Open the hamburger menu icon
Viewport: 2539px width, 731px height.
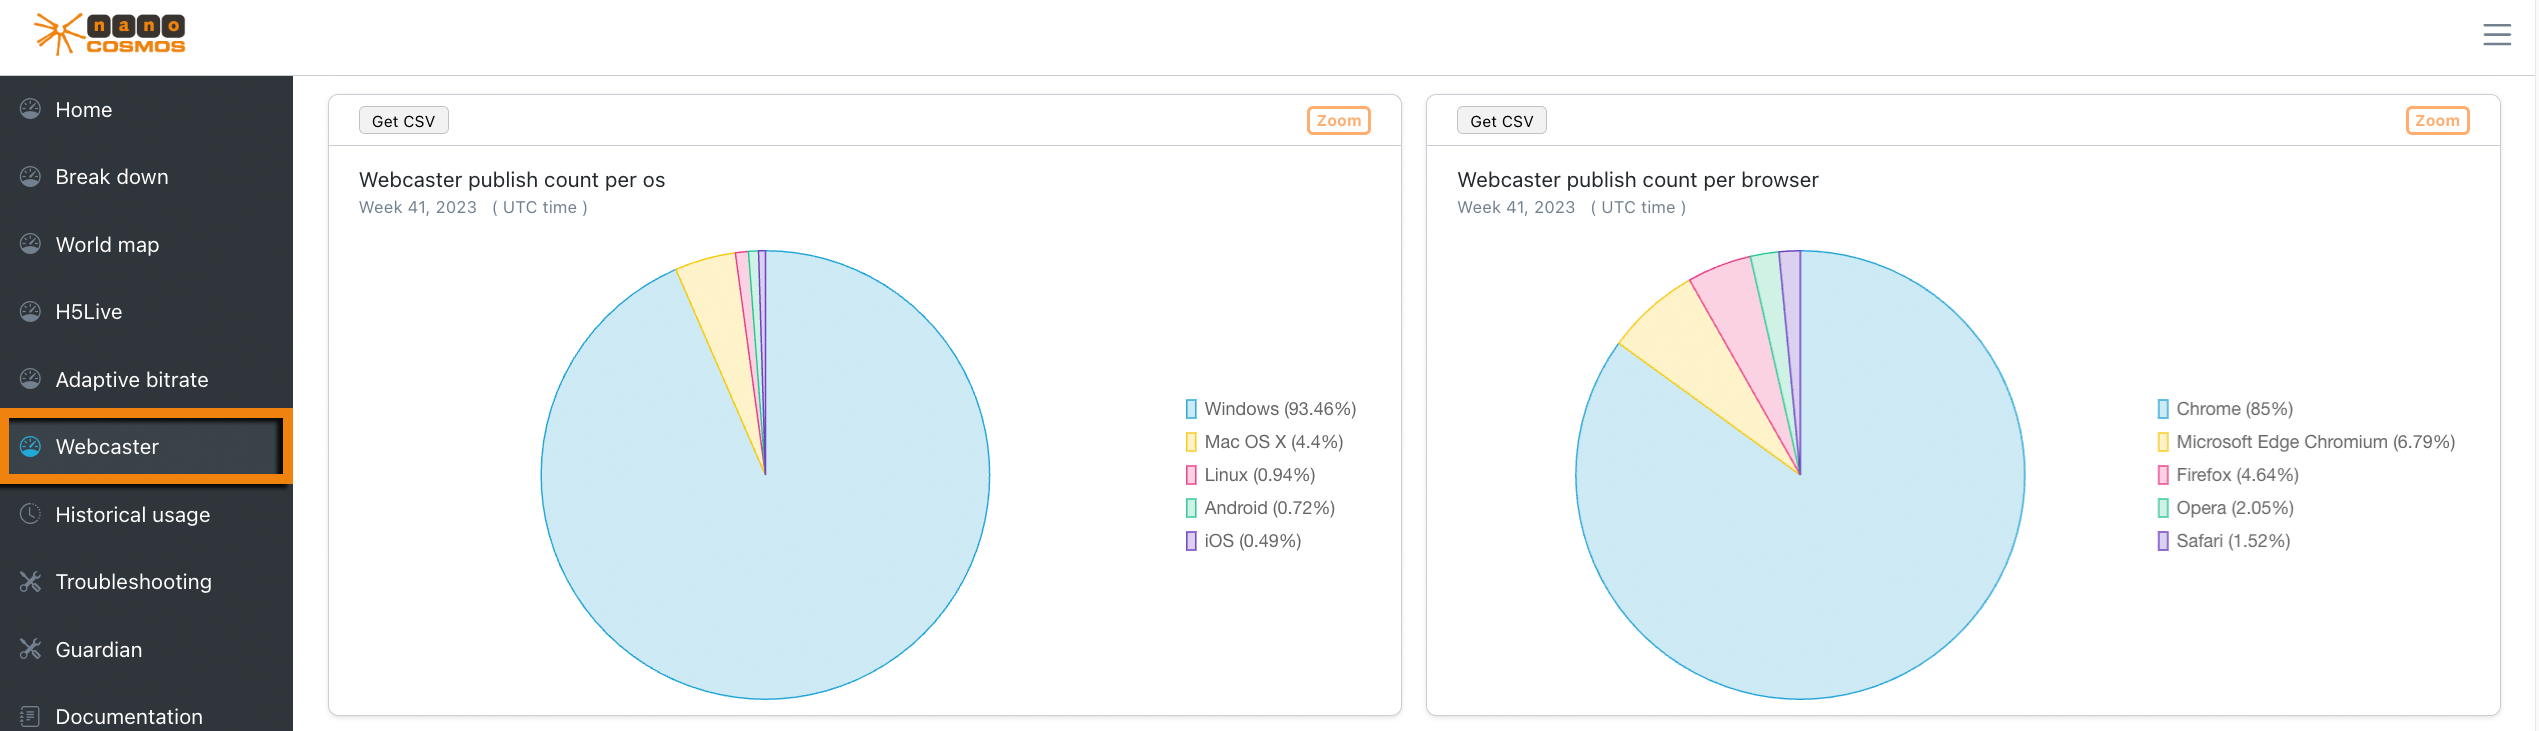coord(2496,35)
